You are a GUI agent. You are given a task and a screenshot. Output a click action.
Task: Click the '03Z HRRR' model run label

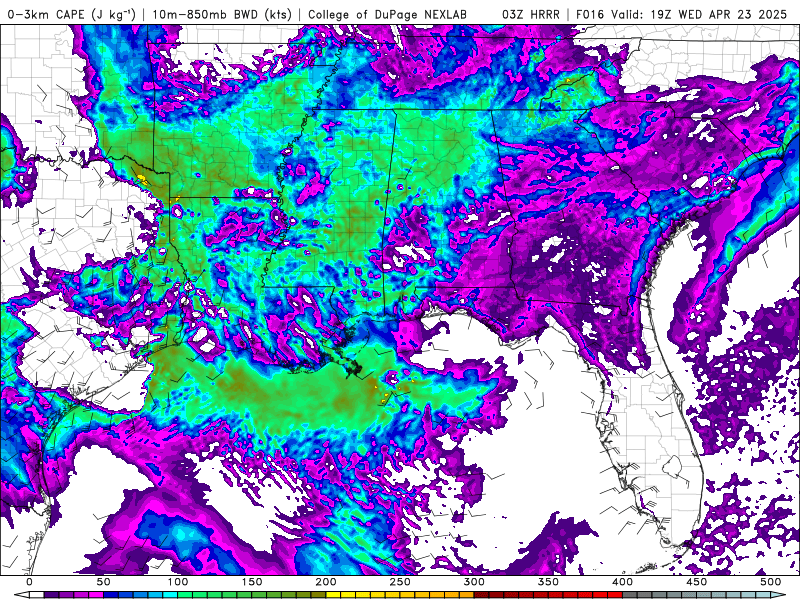[530, 14]
